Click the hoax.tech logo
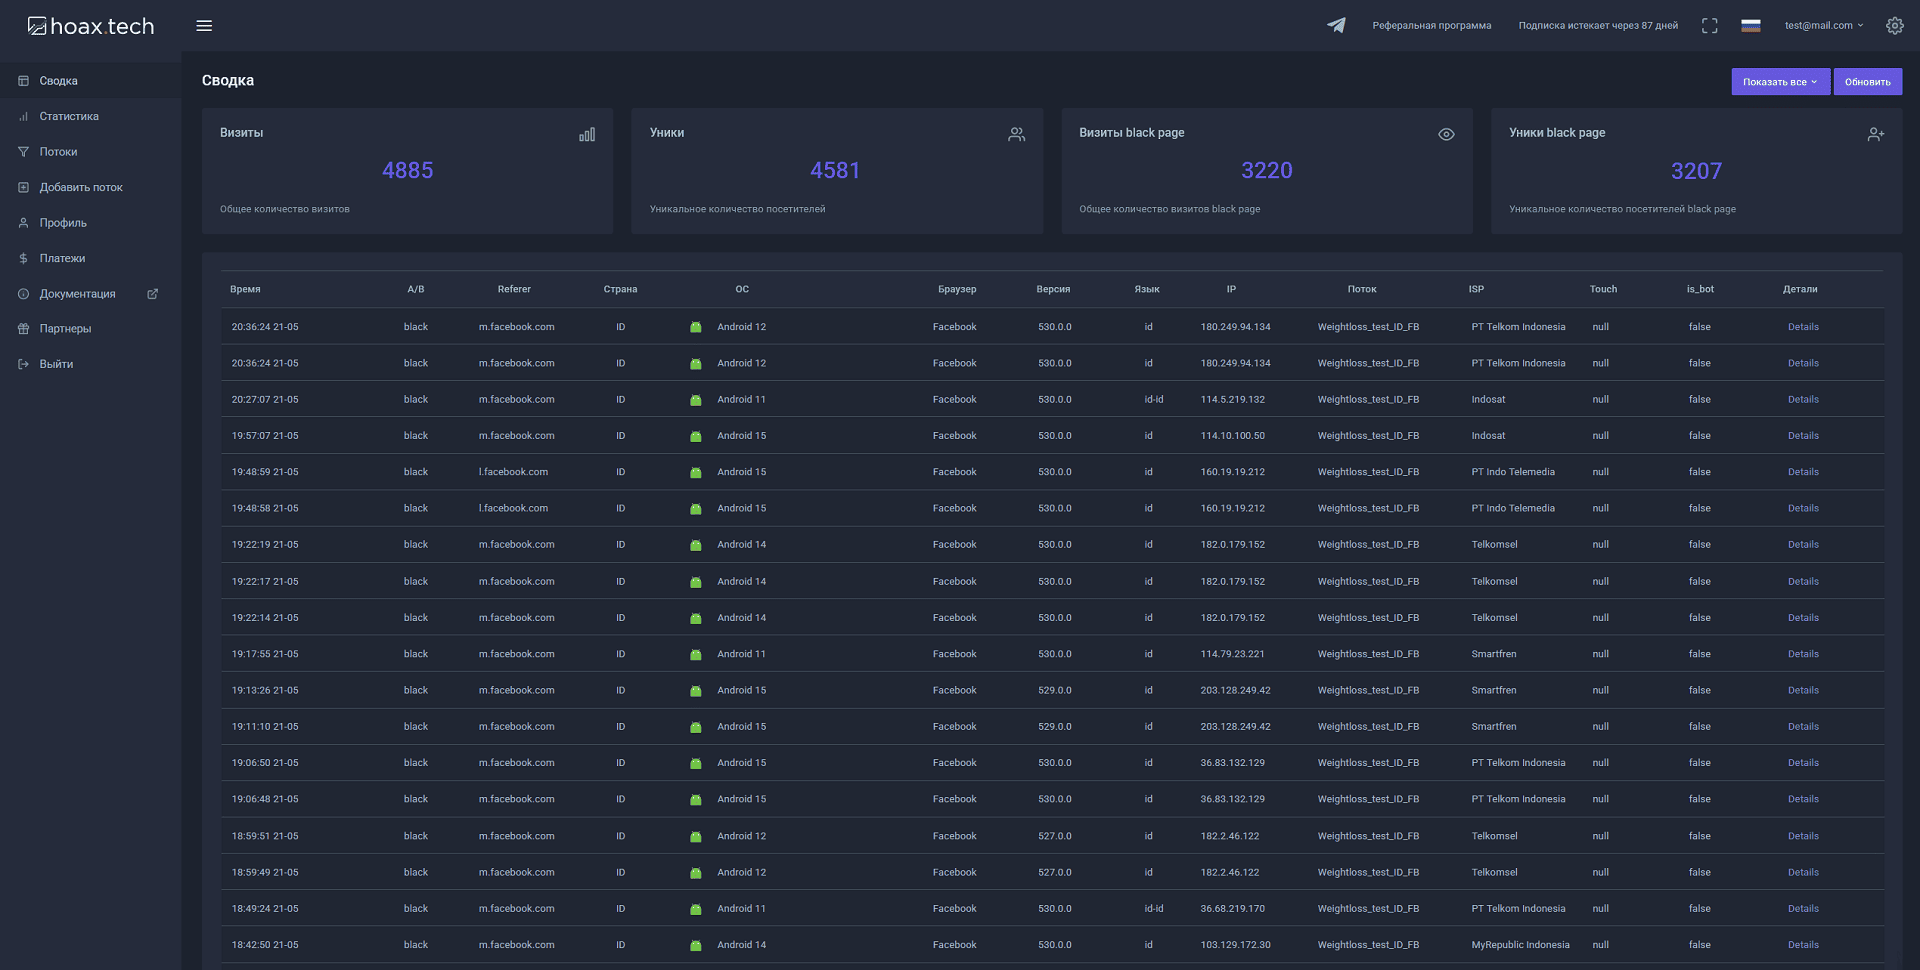This screenshot has height=970, width=1920. point(91,26)
